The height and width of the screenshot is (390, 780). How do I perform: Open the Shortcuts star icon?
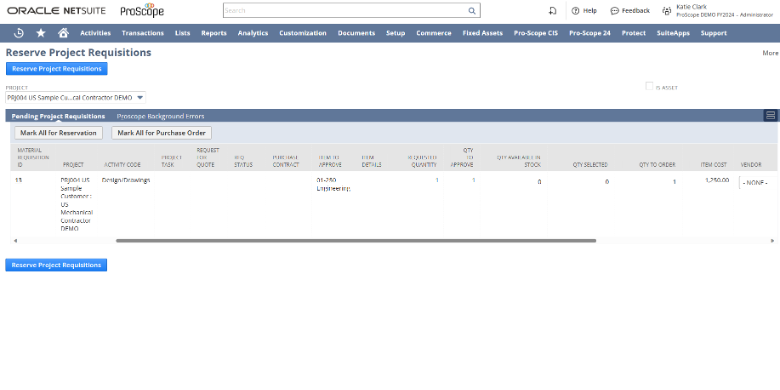pos(41,33)
